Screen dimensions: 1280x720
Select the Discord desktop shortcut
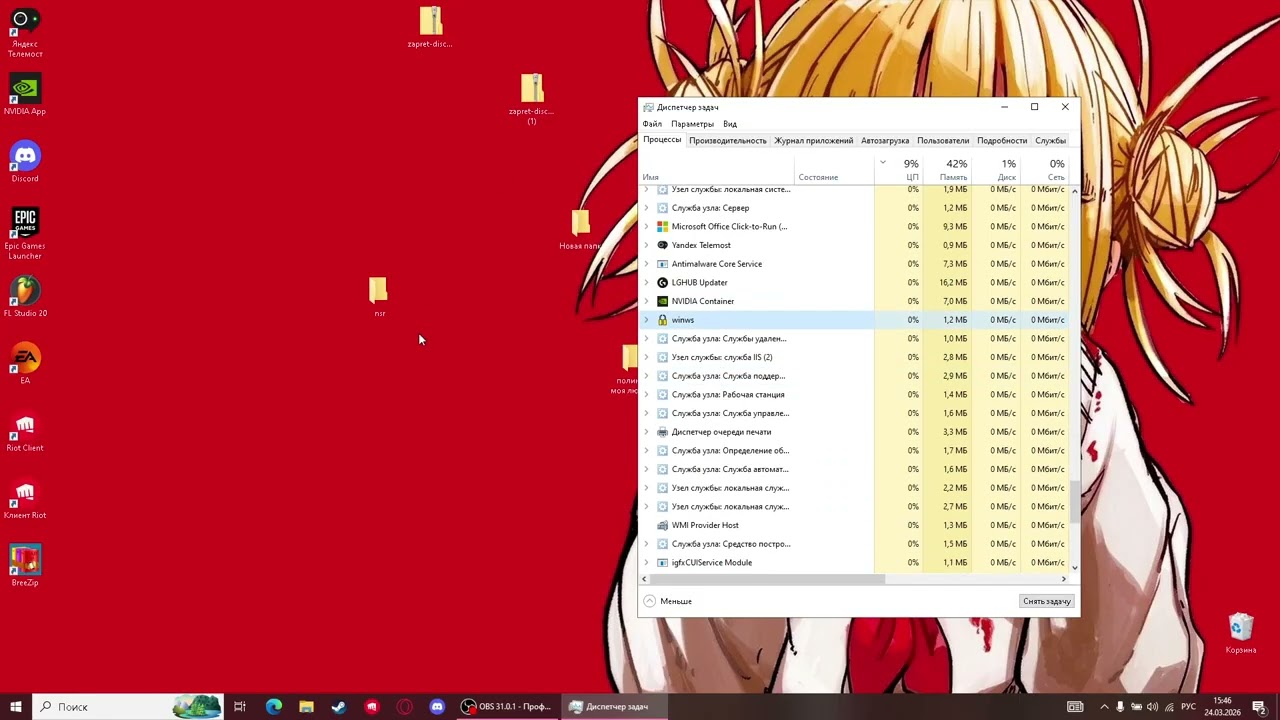coord(25,162)
